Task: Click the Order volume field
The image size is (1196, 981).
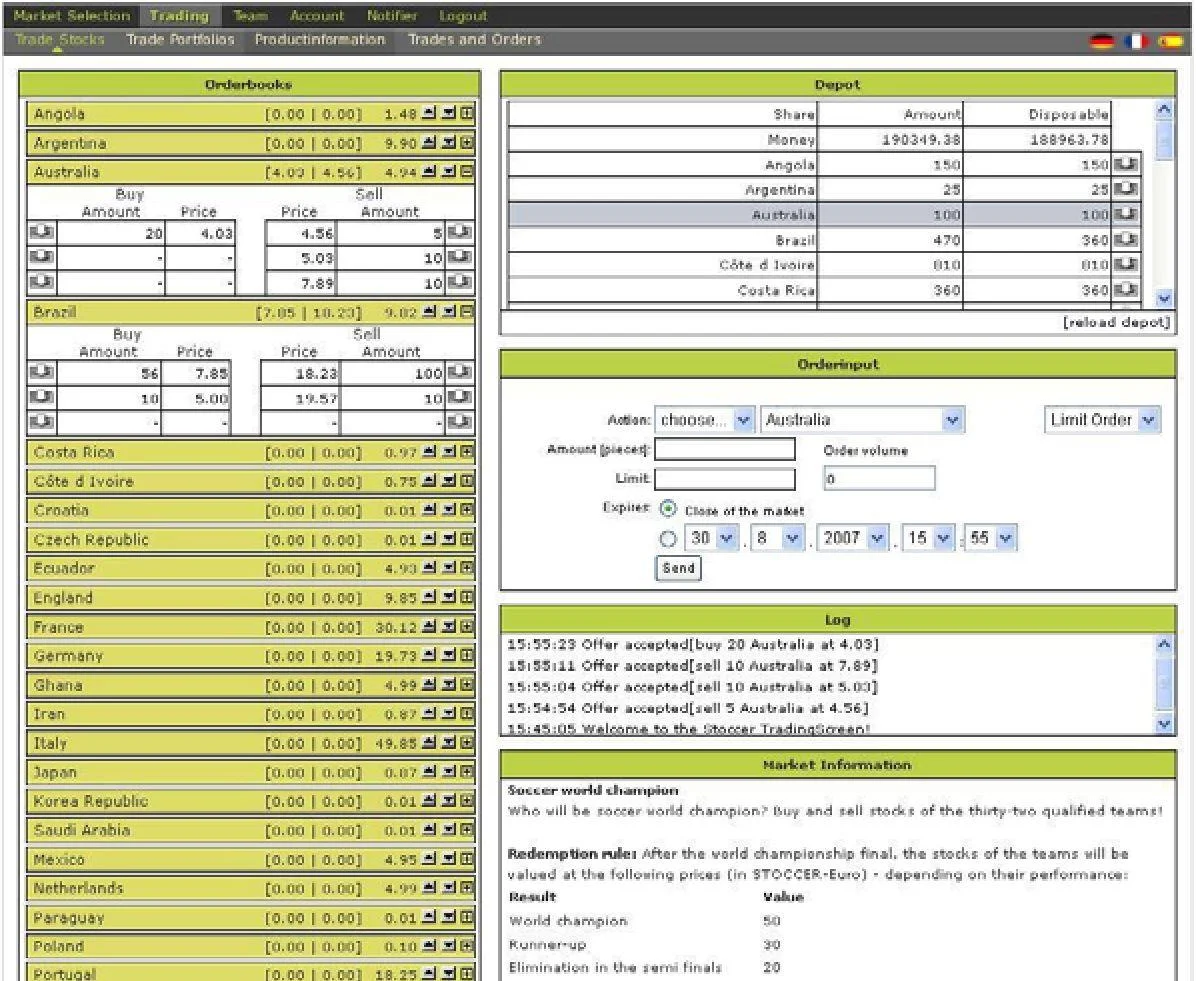Action: (879, 478)
